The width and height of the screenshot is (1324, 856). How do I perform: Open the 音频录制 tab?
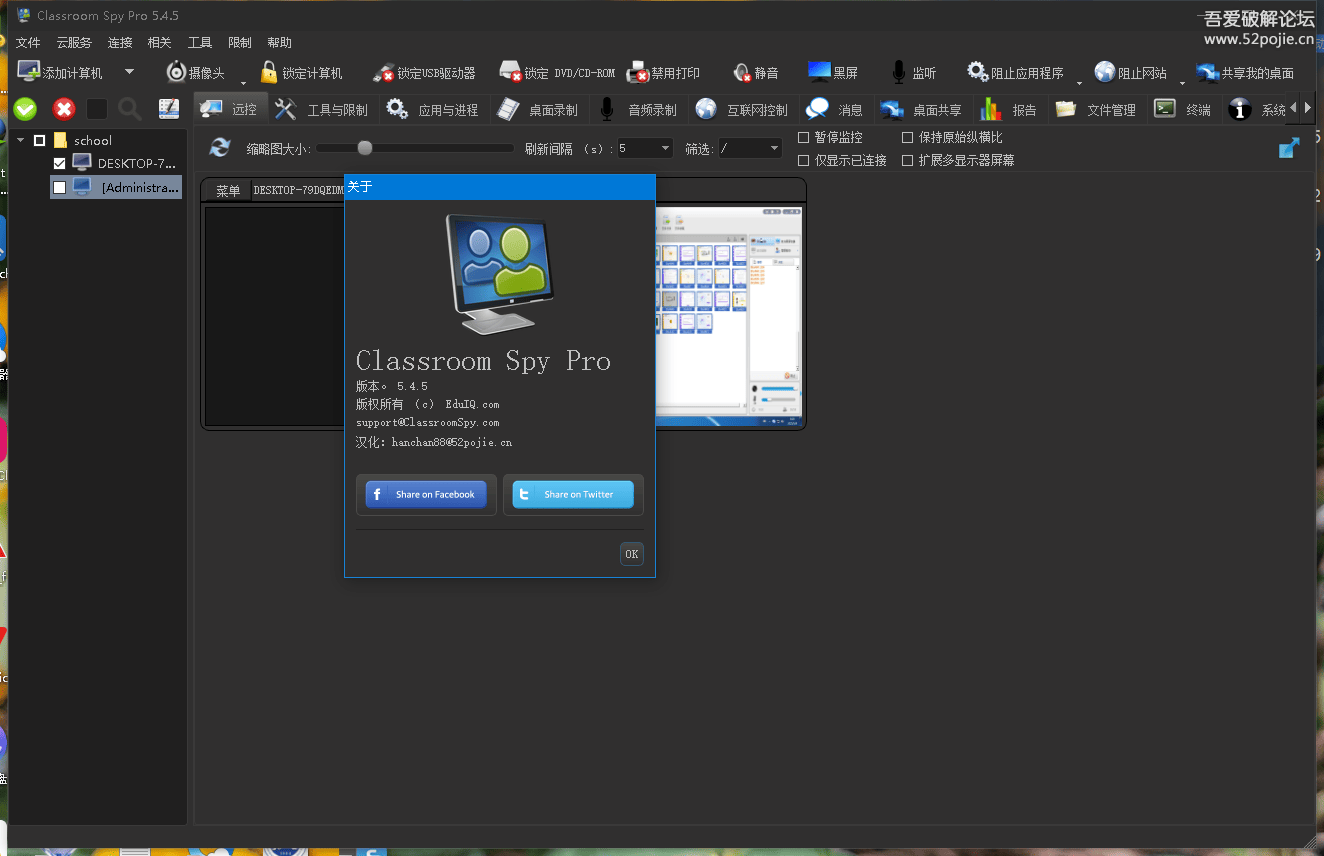[638, 109]
